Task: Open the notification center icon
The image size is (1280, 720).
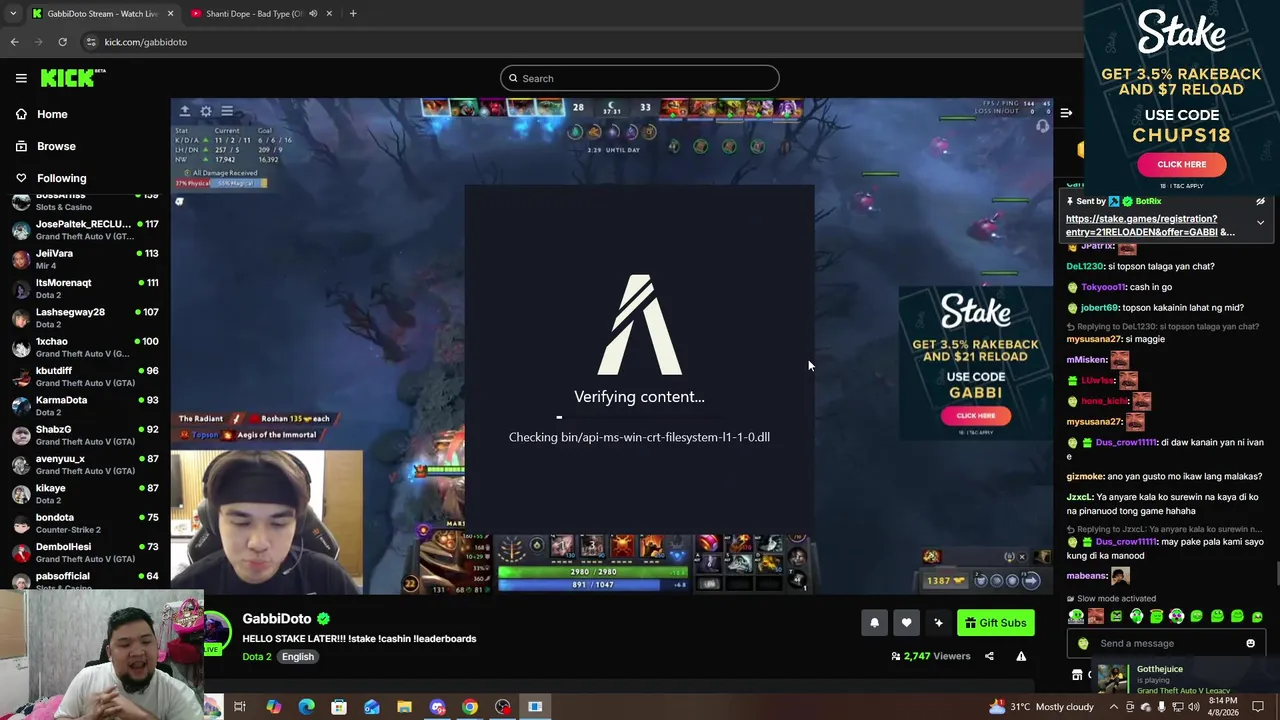Action: 1258,707
